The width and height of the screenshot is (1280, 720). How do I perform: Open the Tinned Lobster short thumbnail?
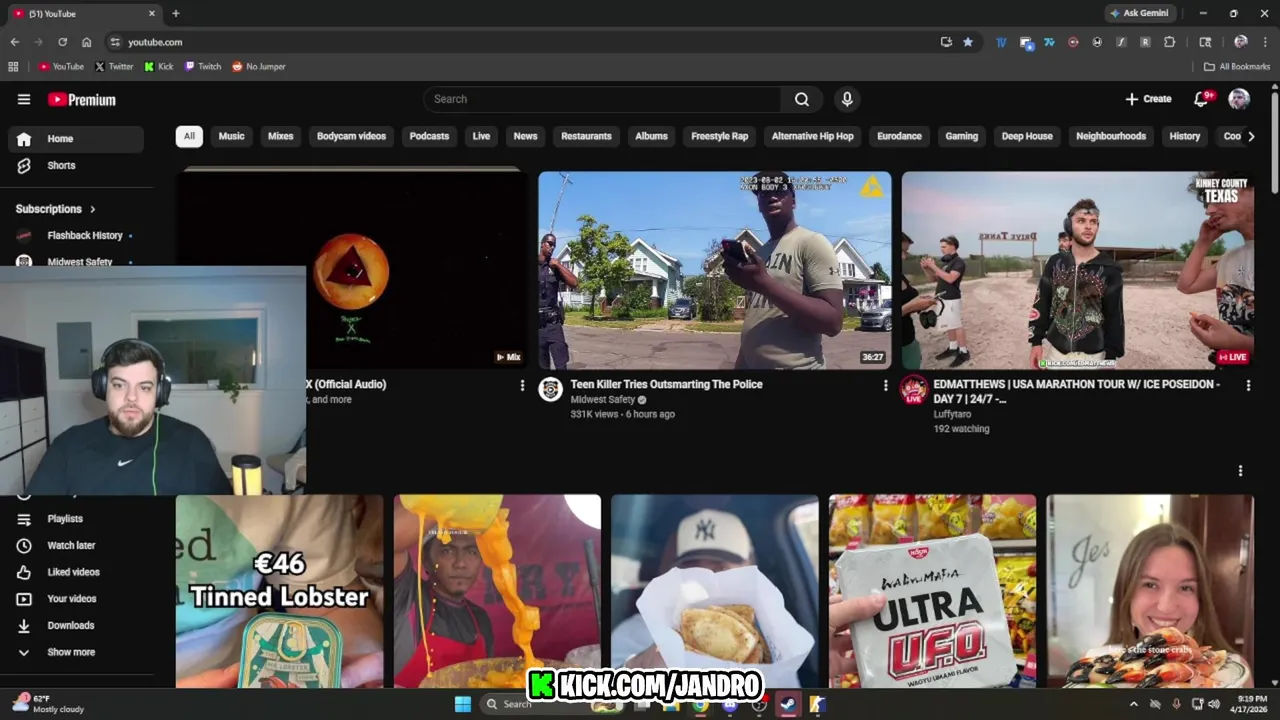[279, 592]
